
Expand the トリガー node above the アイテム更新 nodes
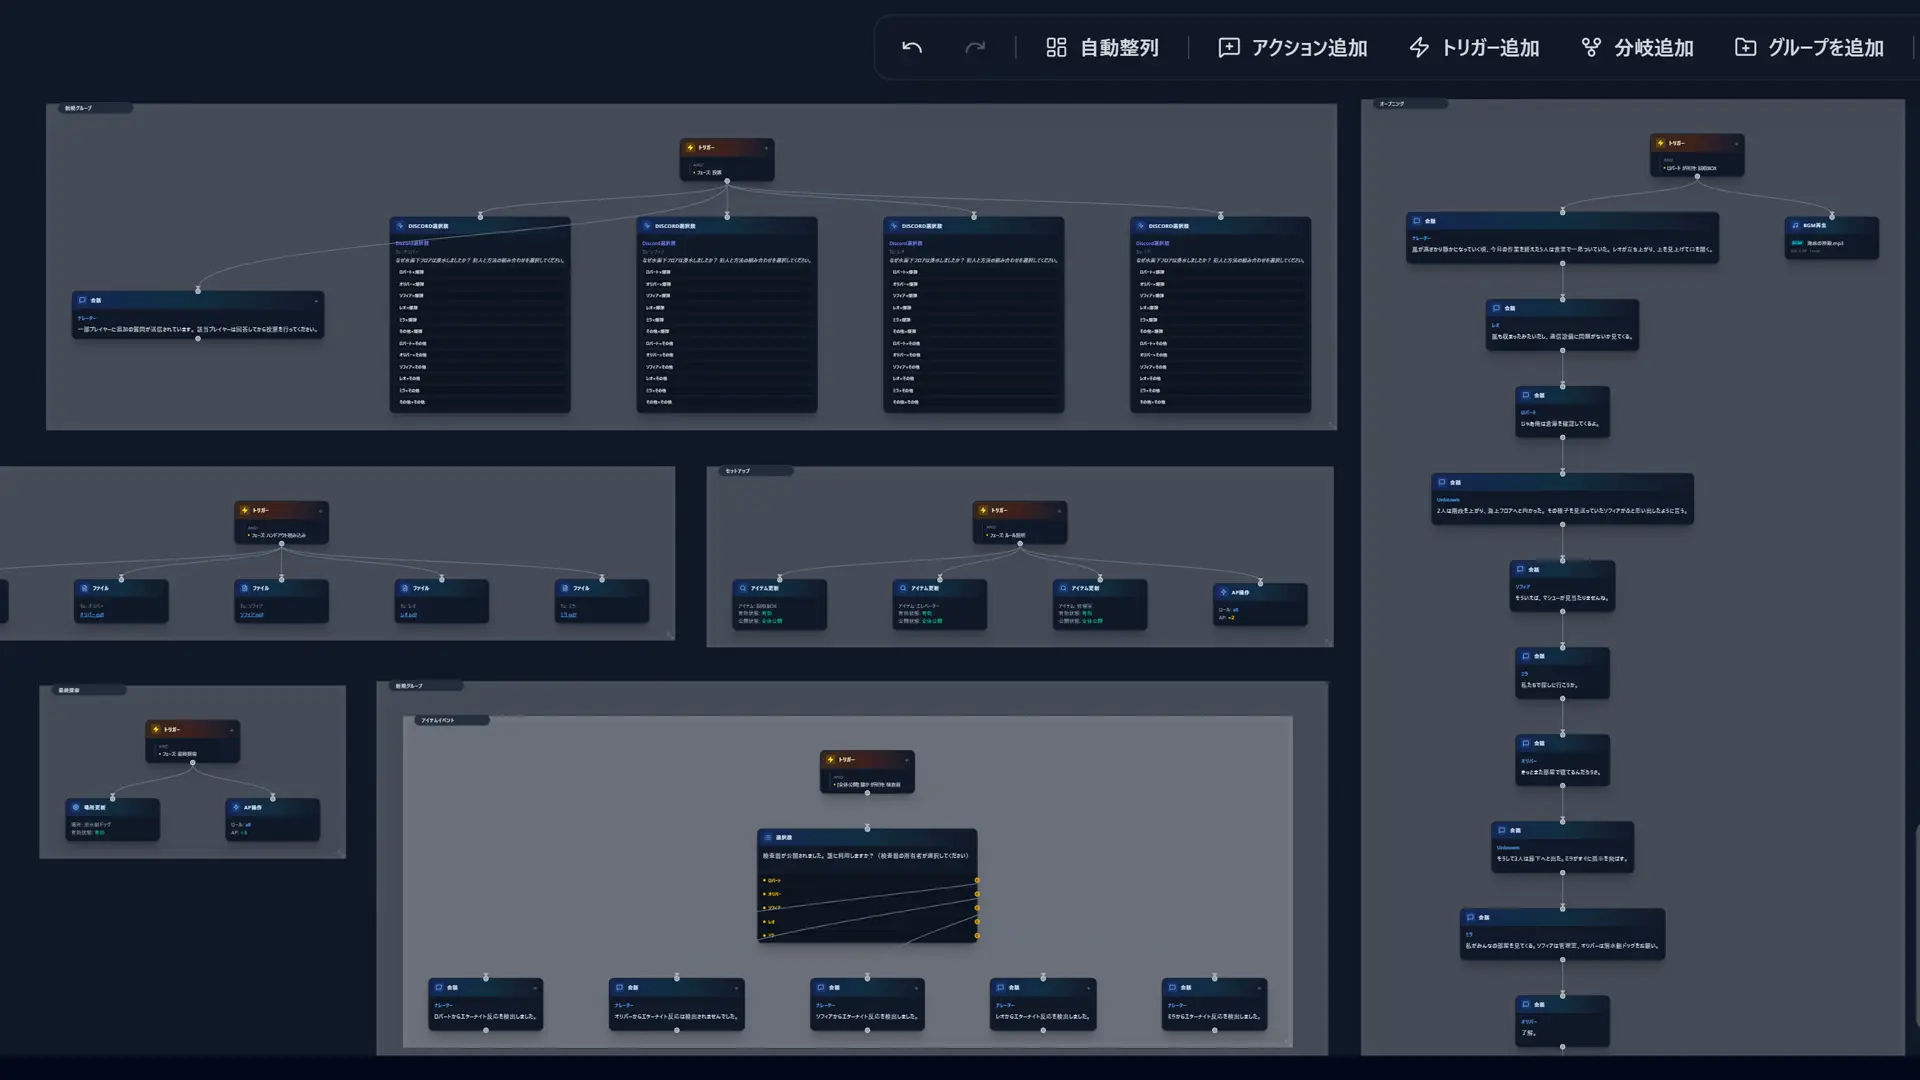coord(1059,511)
